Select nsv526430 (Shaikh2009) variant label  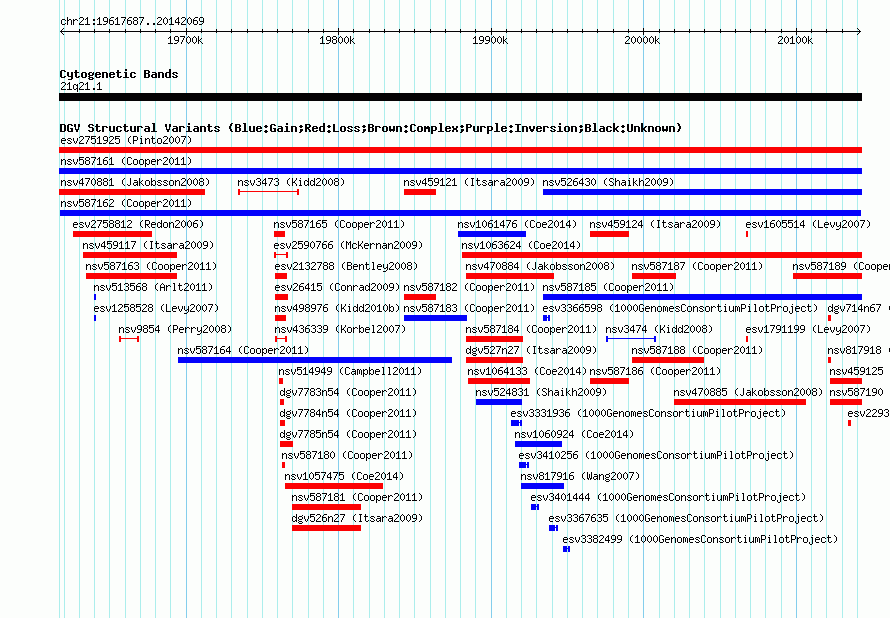pos(608,182)
